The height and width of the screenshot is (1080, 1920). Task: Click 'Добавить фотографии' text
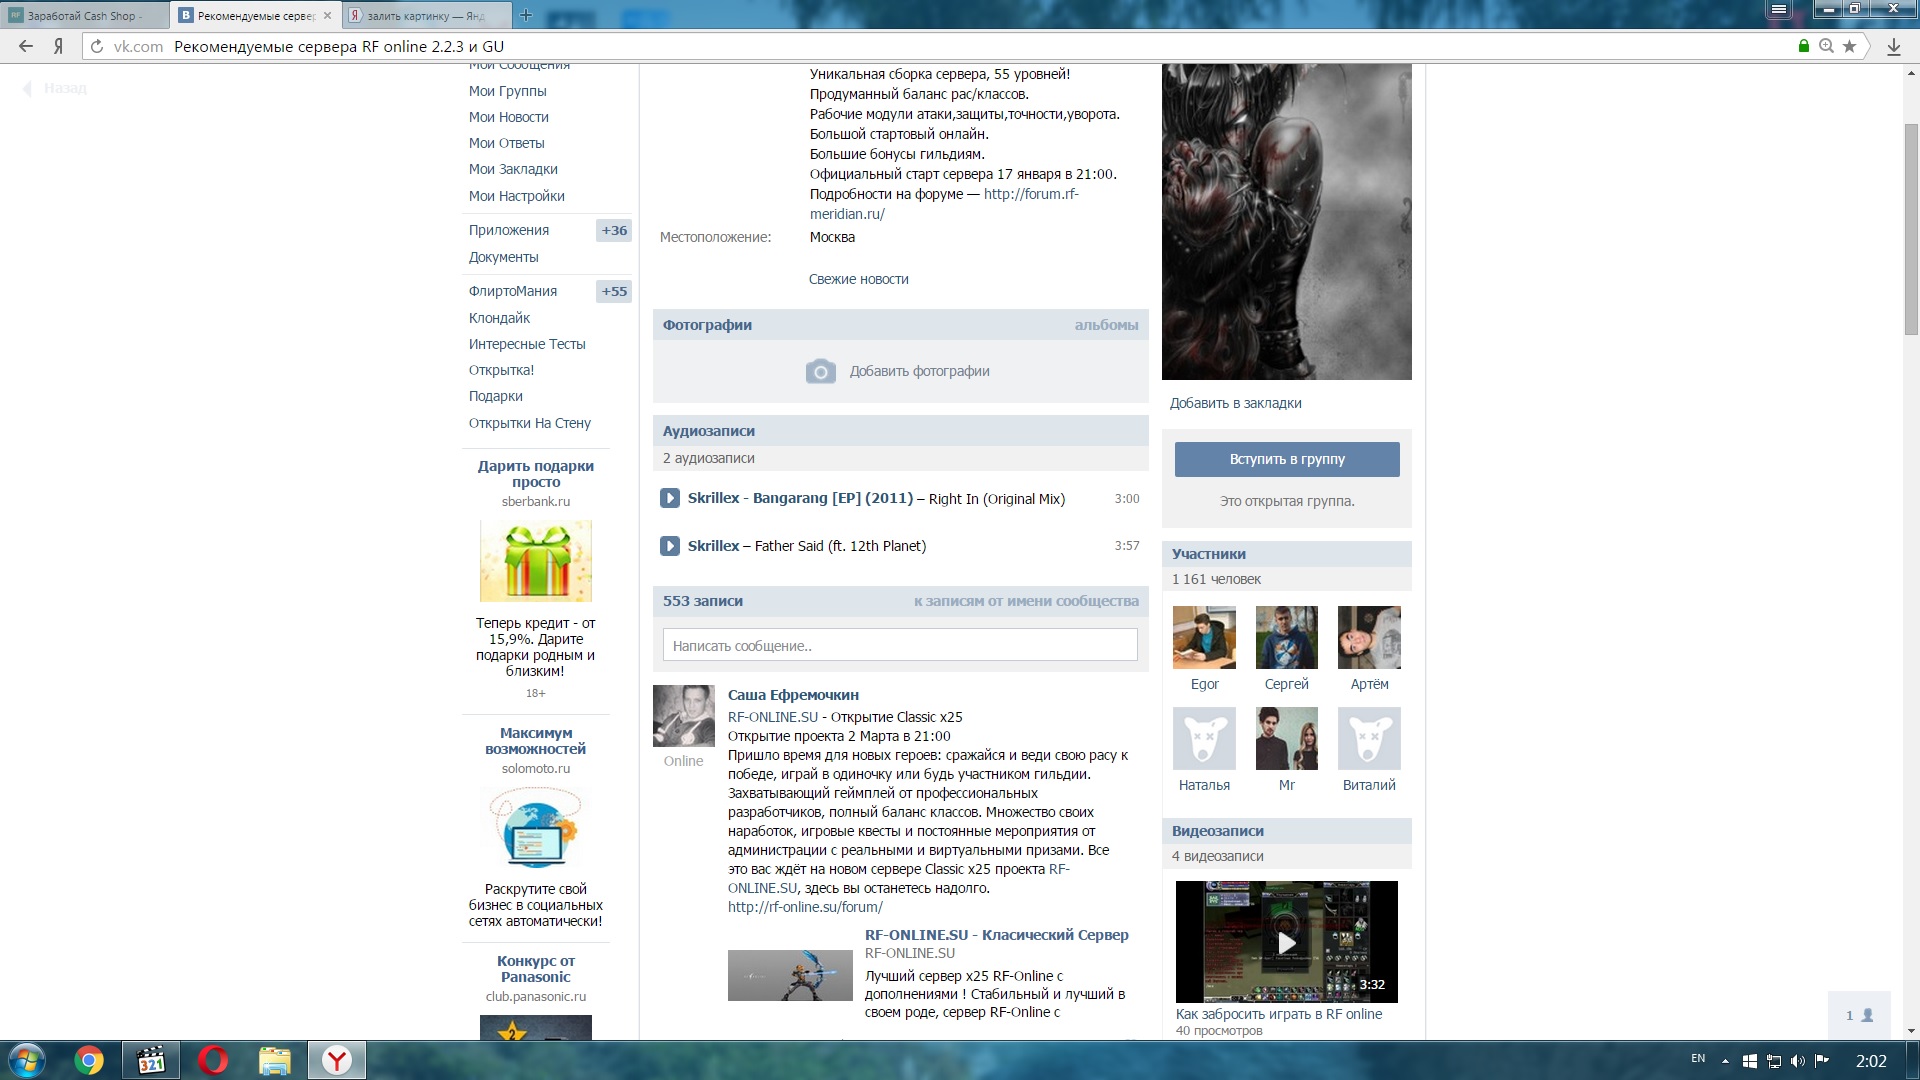[x=919, y=371]
